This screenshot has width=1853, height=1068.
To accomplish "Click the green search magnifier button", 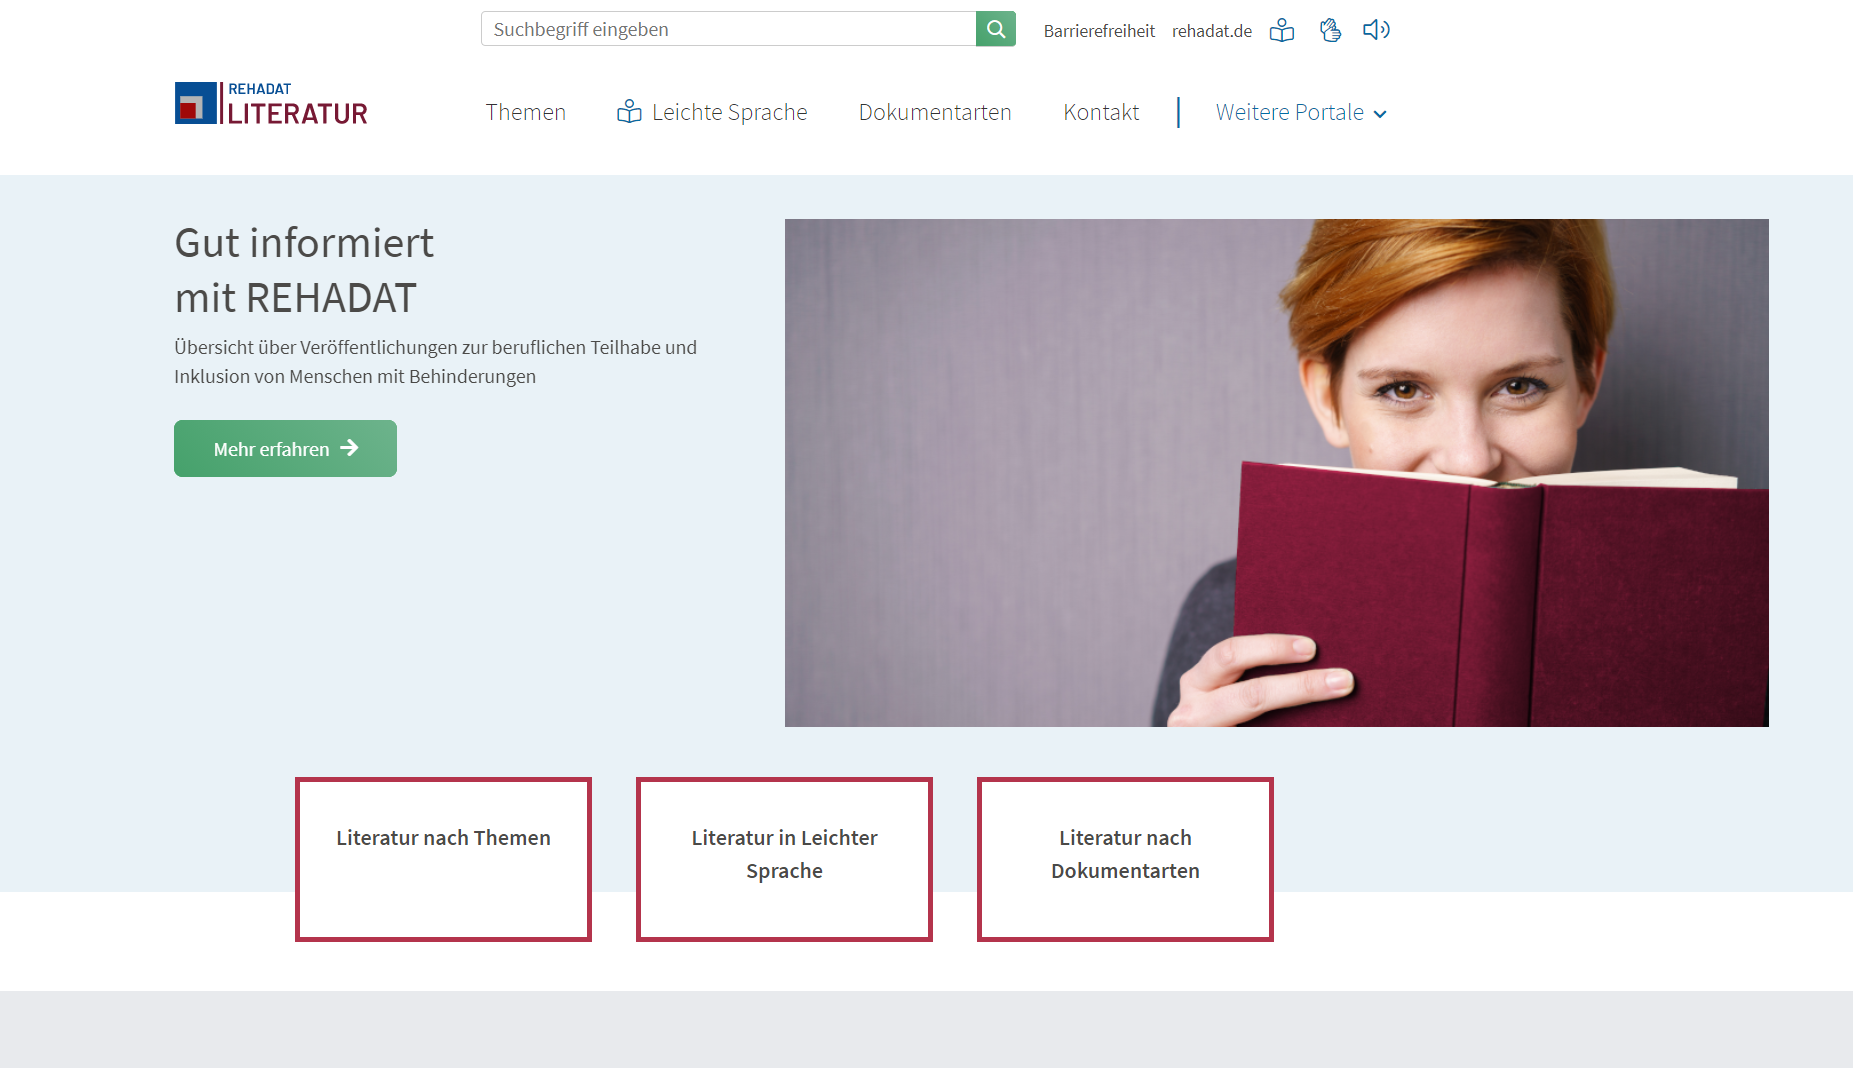I will [x=995, y=29].
